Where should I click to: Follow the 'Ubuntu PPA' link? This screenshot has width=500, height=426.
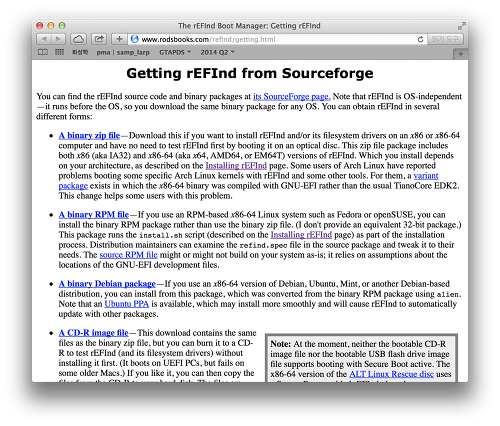click(126, 304)
